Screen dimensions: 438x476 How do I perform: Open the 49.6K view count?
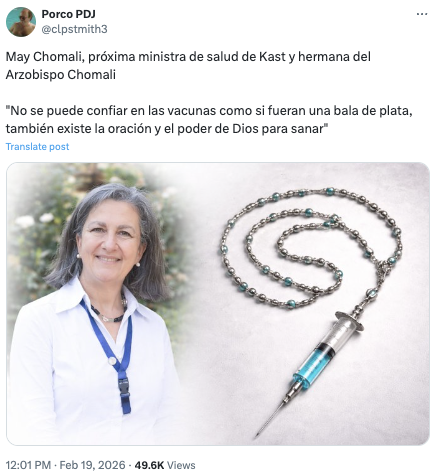(149, 465)
